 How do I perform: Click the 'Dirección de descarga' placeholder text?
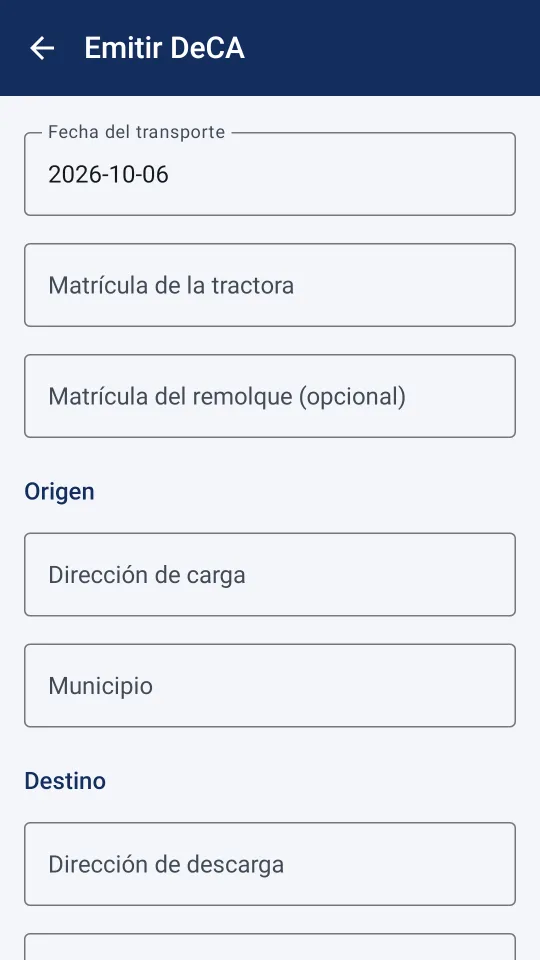(x=166, y=864)
